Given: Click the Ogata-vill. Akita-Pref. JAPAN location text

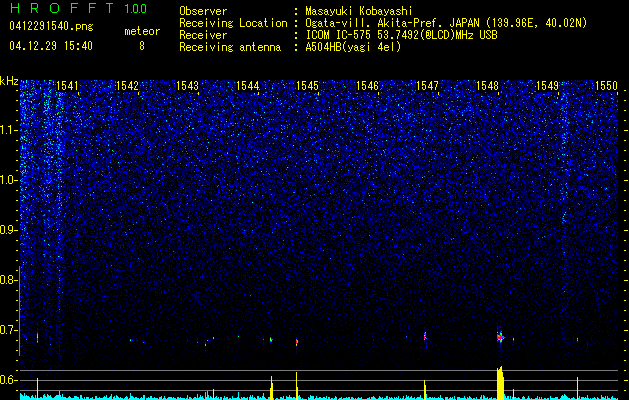Looking at the screenshot, I should click(x=444, y=23).
